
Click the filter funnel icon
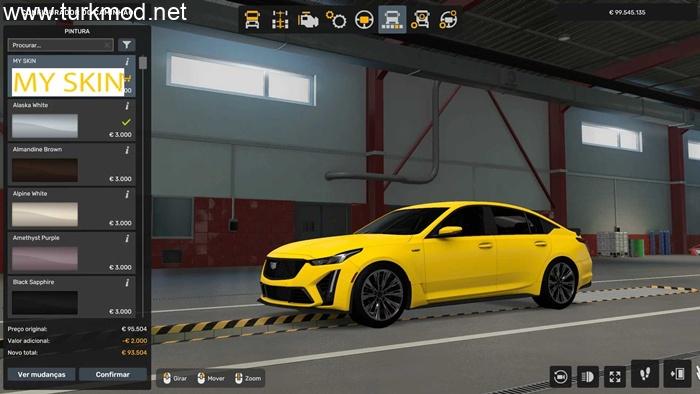tap(127, 45)
